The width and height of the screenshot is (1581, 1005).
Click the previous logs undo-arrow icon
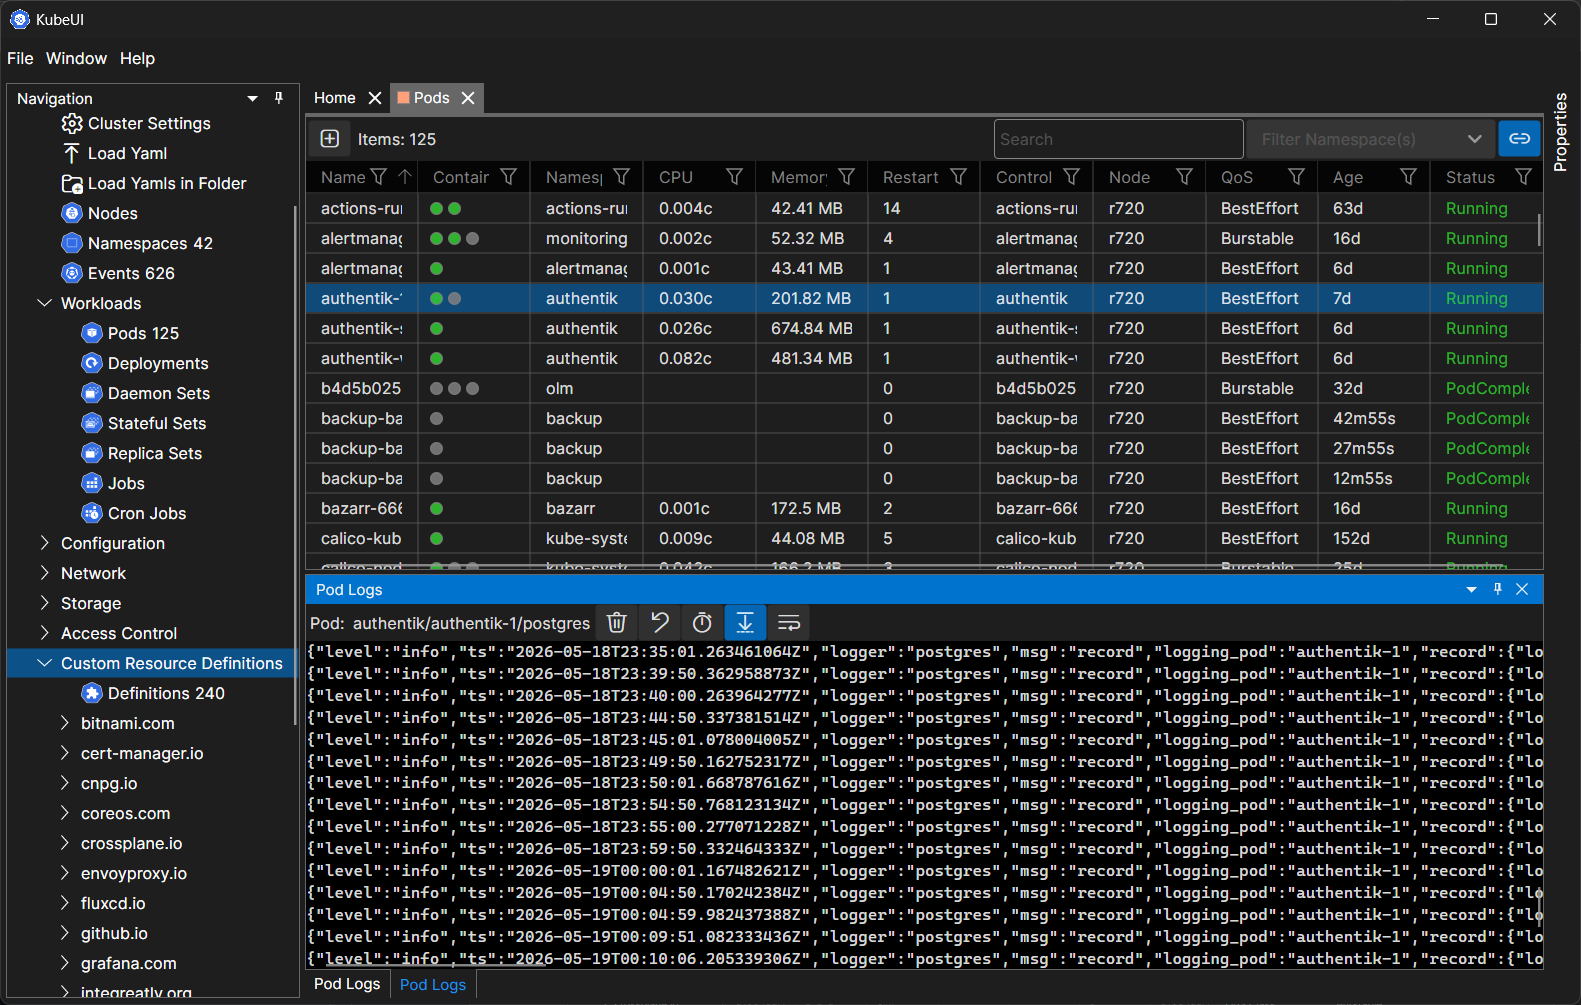pos(660,623)
